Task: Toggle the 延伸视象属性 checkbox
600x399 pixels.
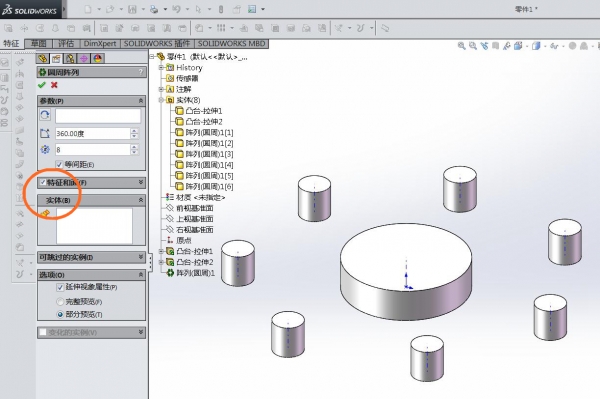Action: (60, 287)
